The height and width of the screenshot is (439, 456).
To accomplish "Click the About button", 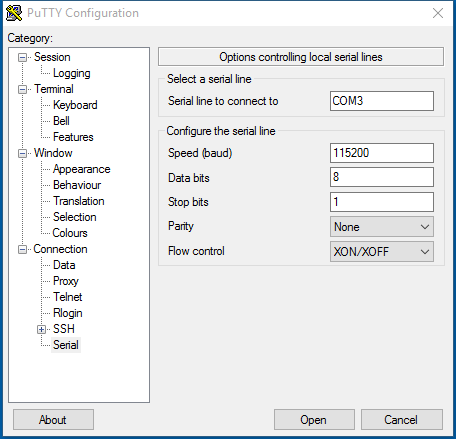I will [x=53, y=420].
